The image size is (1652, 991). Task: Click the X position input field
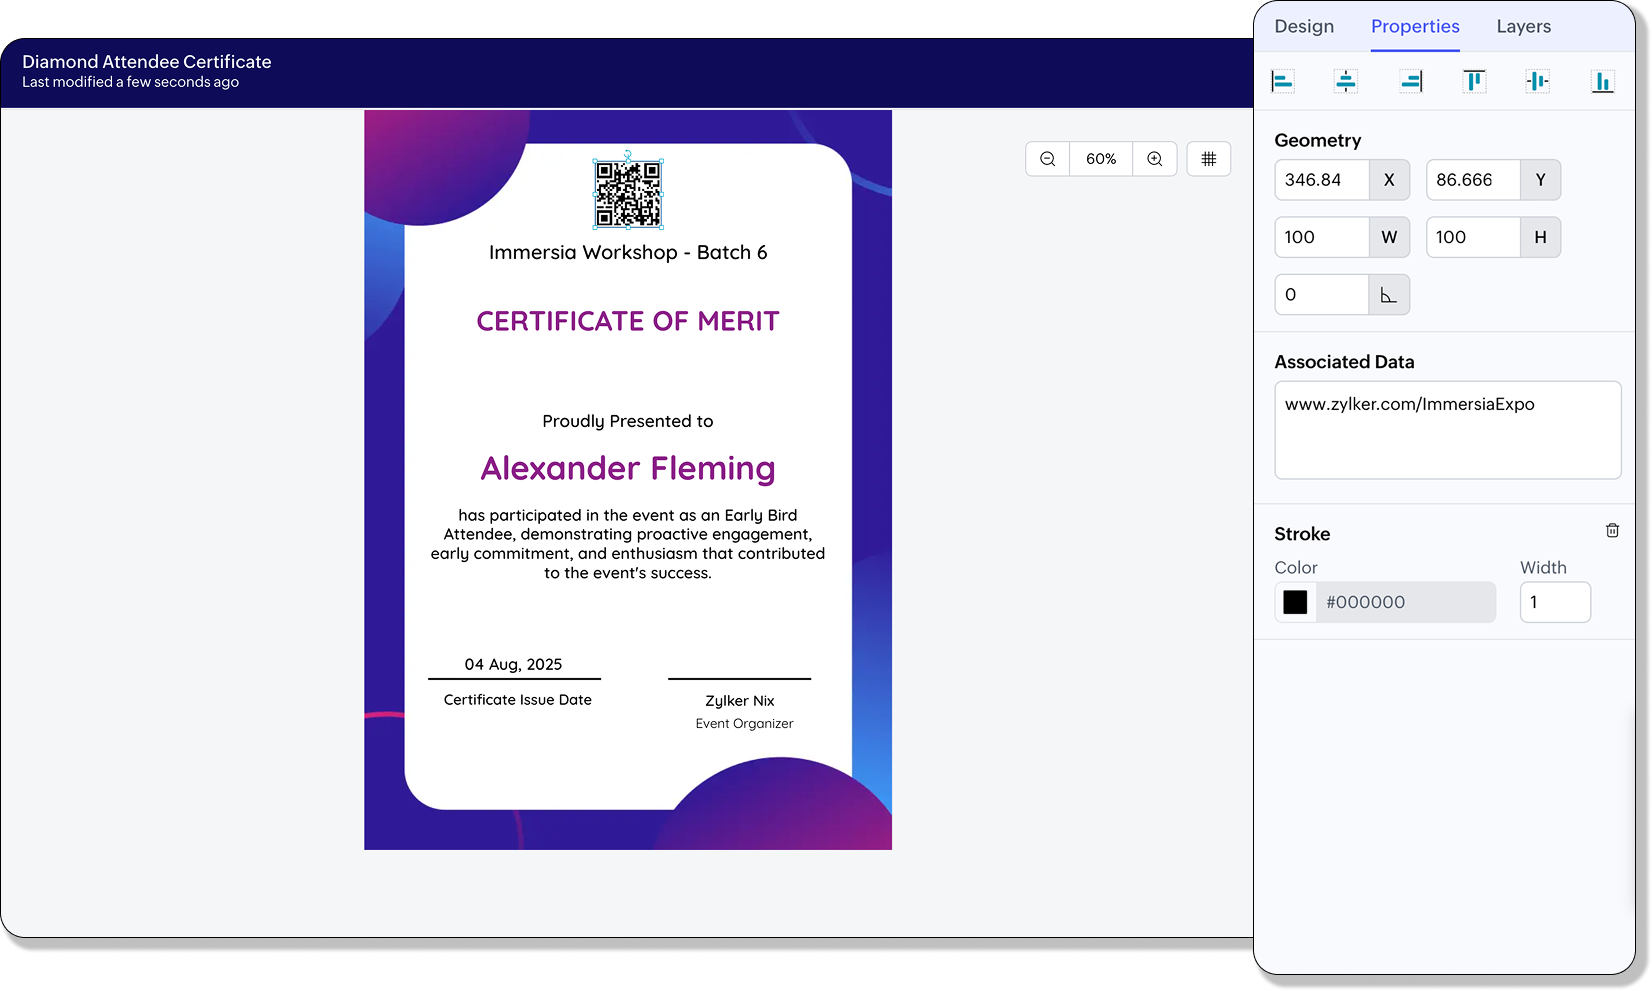(x=1321, y=180)
